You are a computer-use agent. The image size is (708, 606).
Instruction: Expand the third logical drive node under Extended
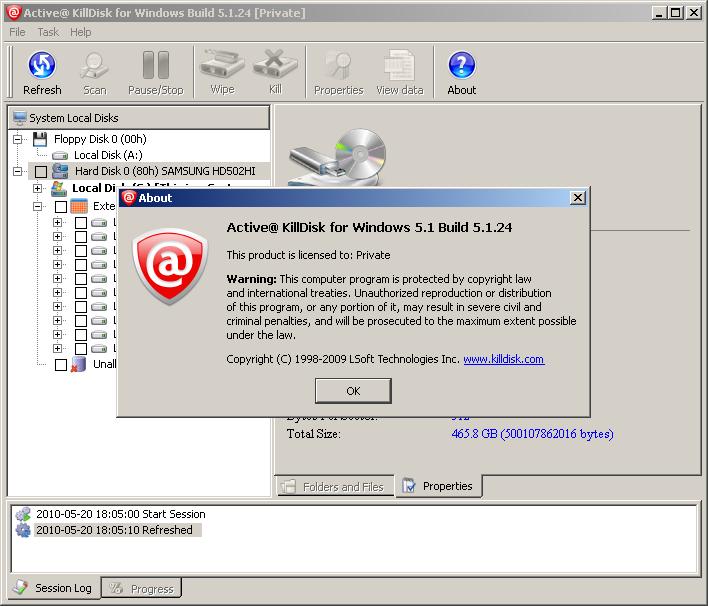coord(57,250)
